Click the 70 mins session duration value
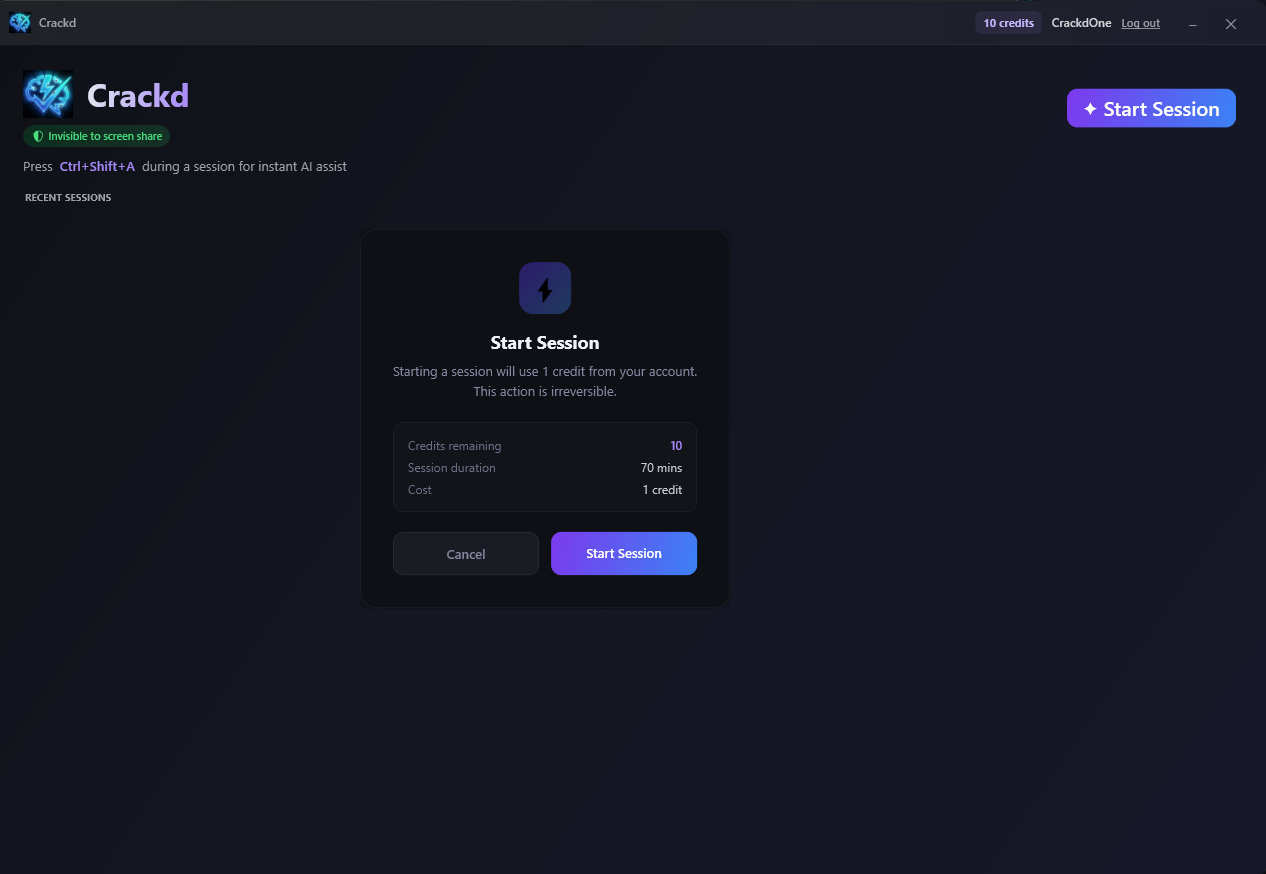The image size is (1266, 874). 661,468
